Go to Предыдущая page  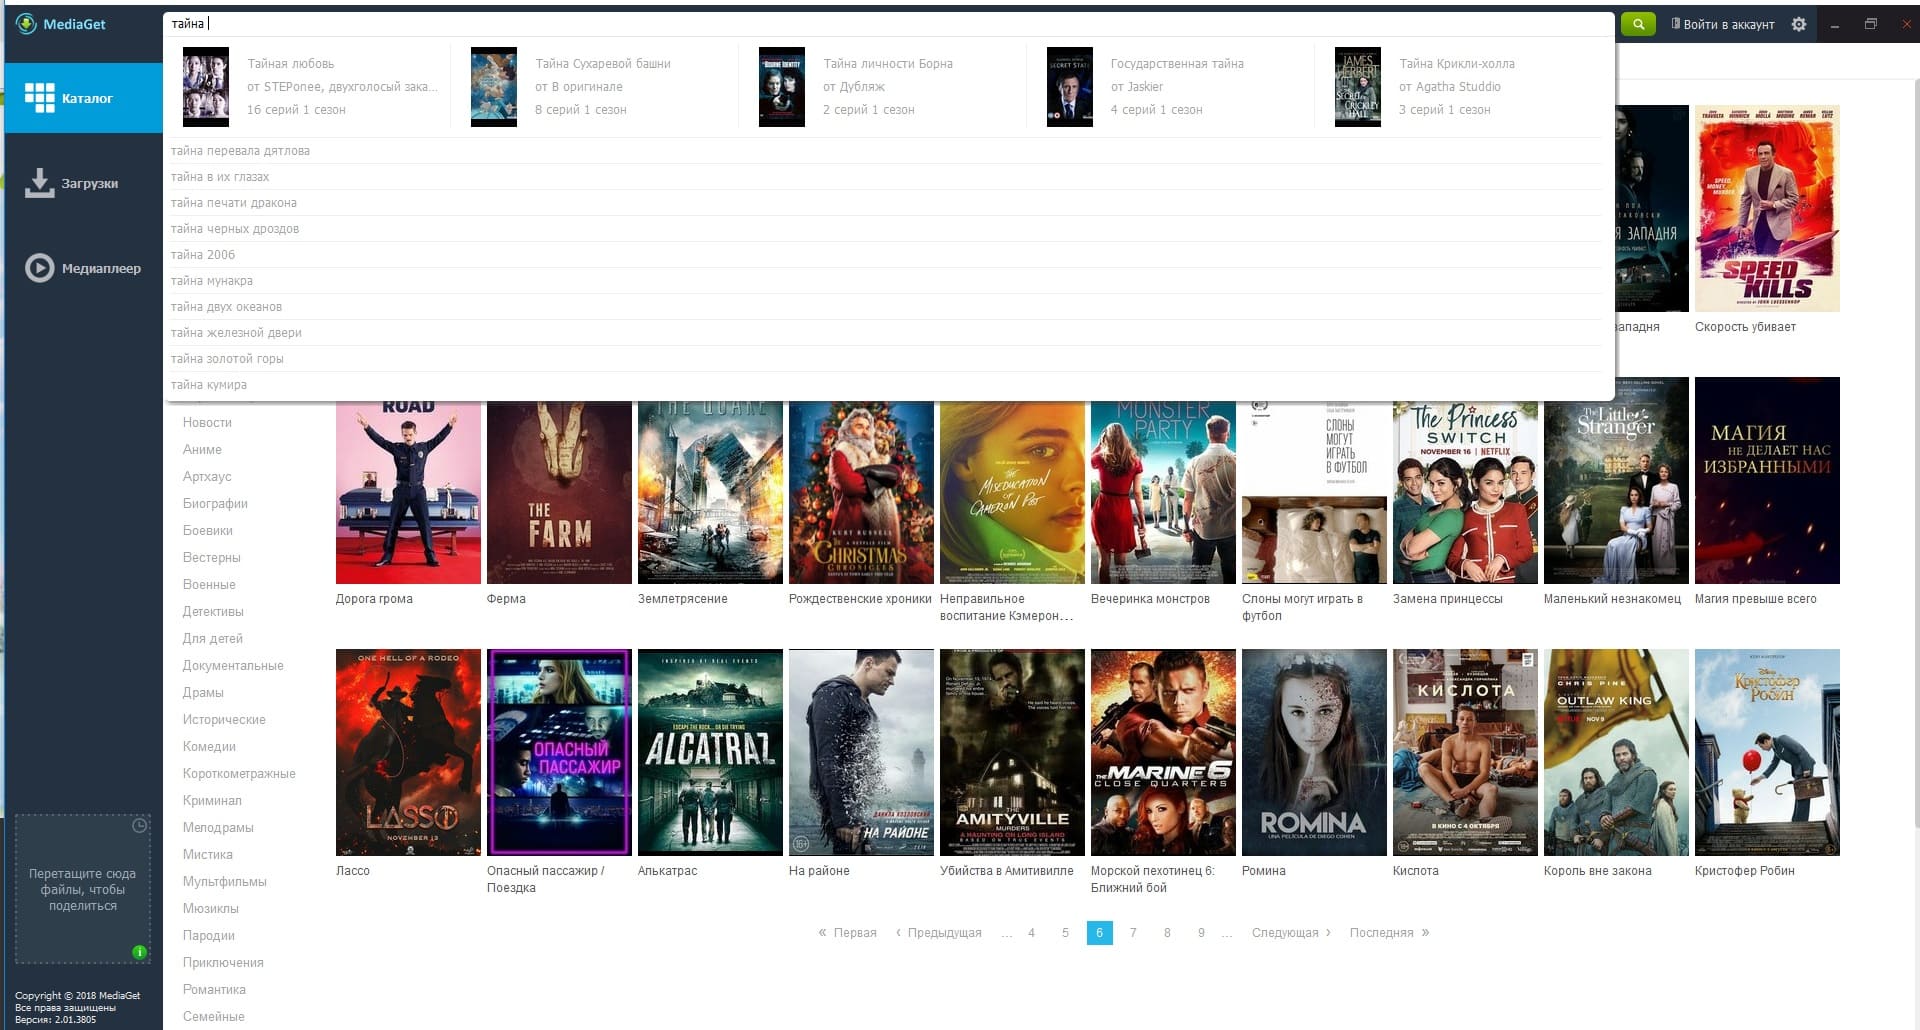click(x=938, y=933)
